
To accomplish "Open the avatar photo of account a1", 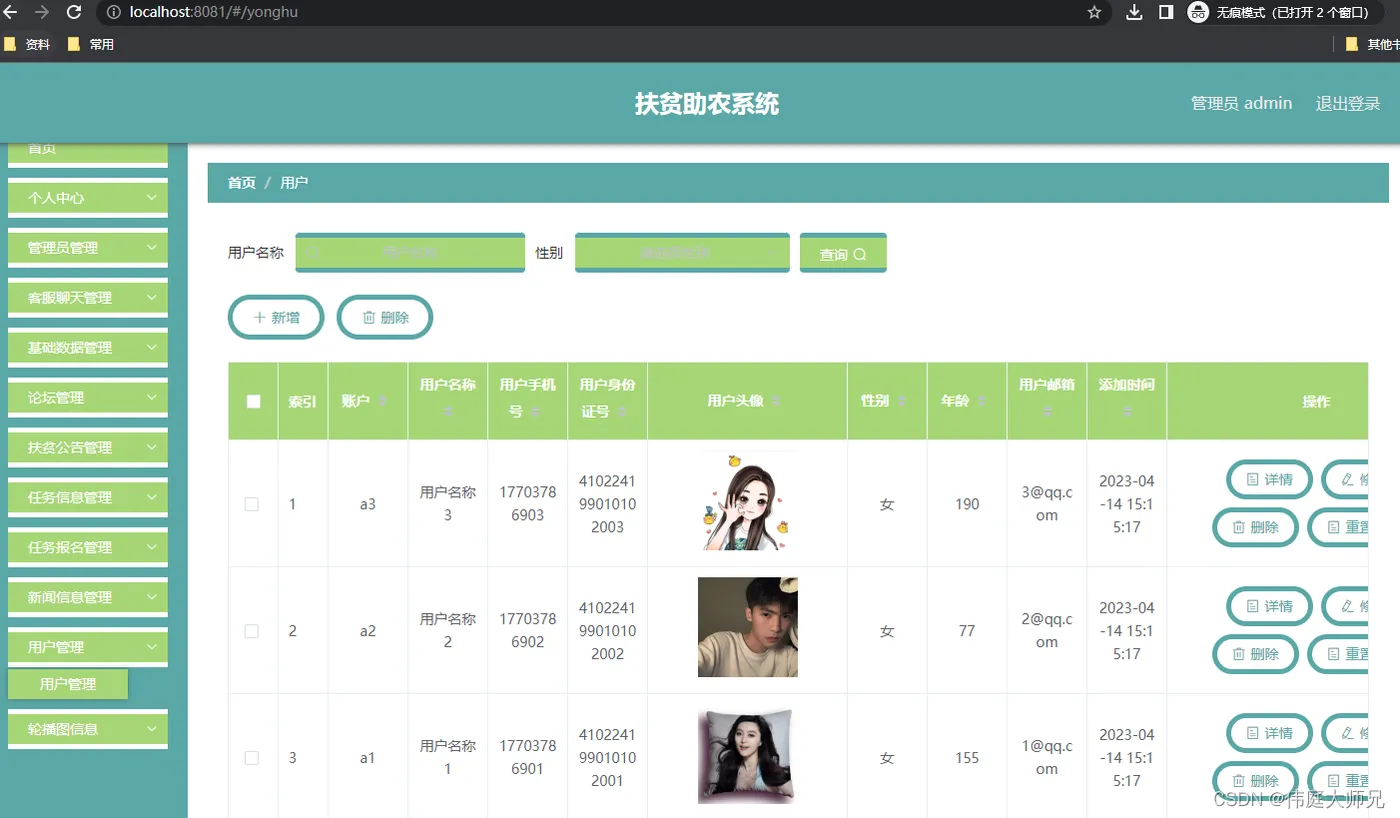I will [747, 756].
